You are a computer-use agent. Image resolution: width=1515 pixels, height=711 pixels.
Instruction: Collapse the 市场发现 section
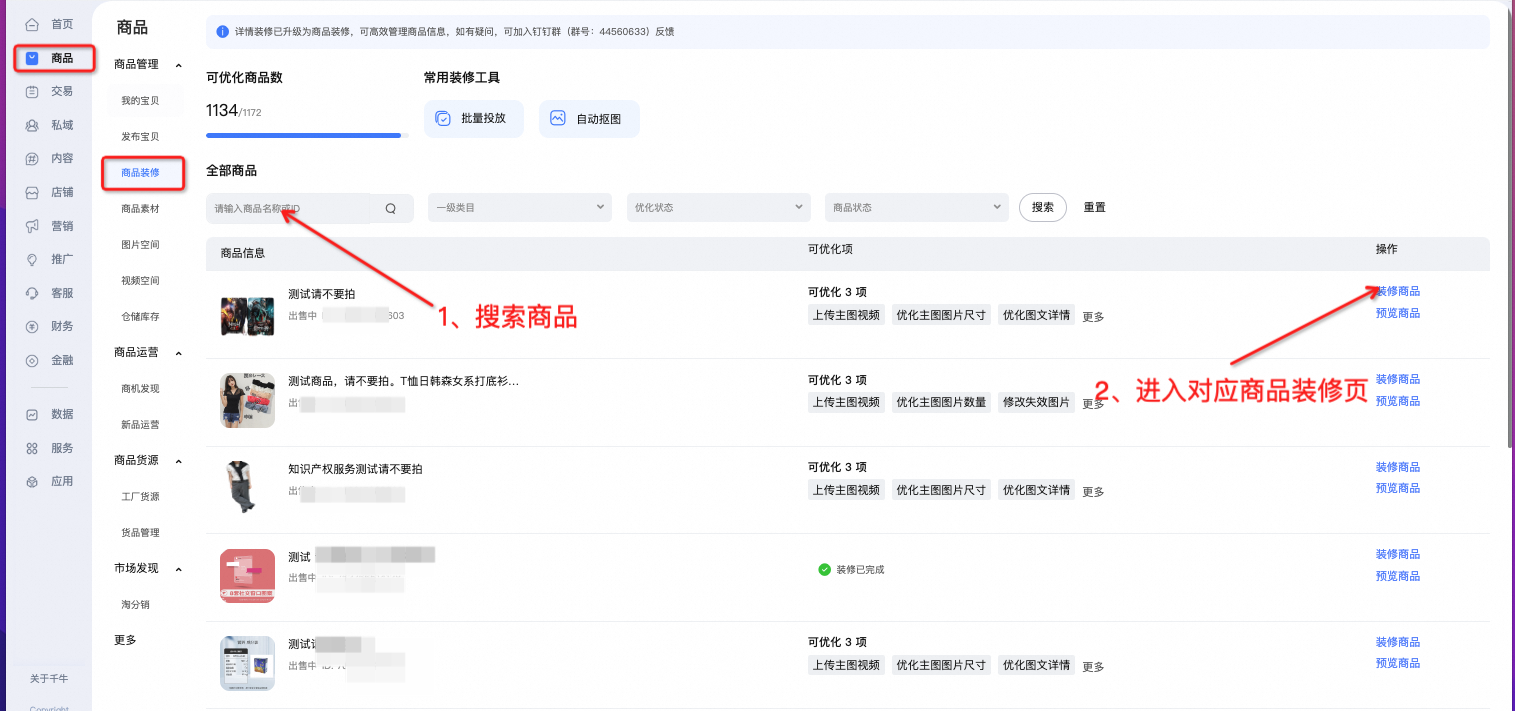tap(179, 569)
